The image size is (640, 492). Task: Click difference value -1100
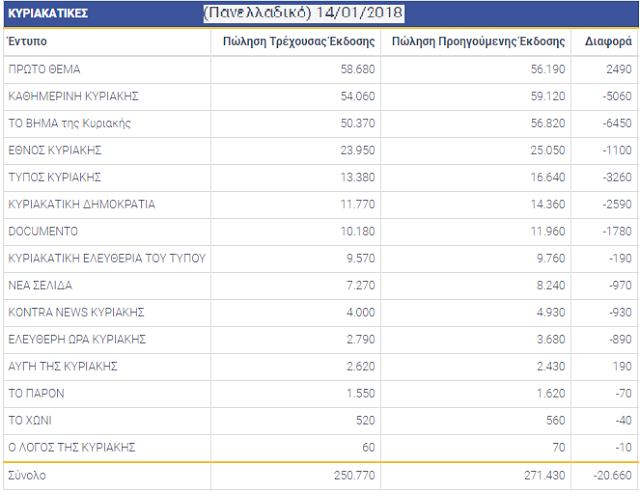617,150
